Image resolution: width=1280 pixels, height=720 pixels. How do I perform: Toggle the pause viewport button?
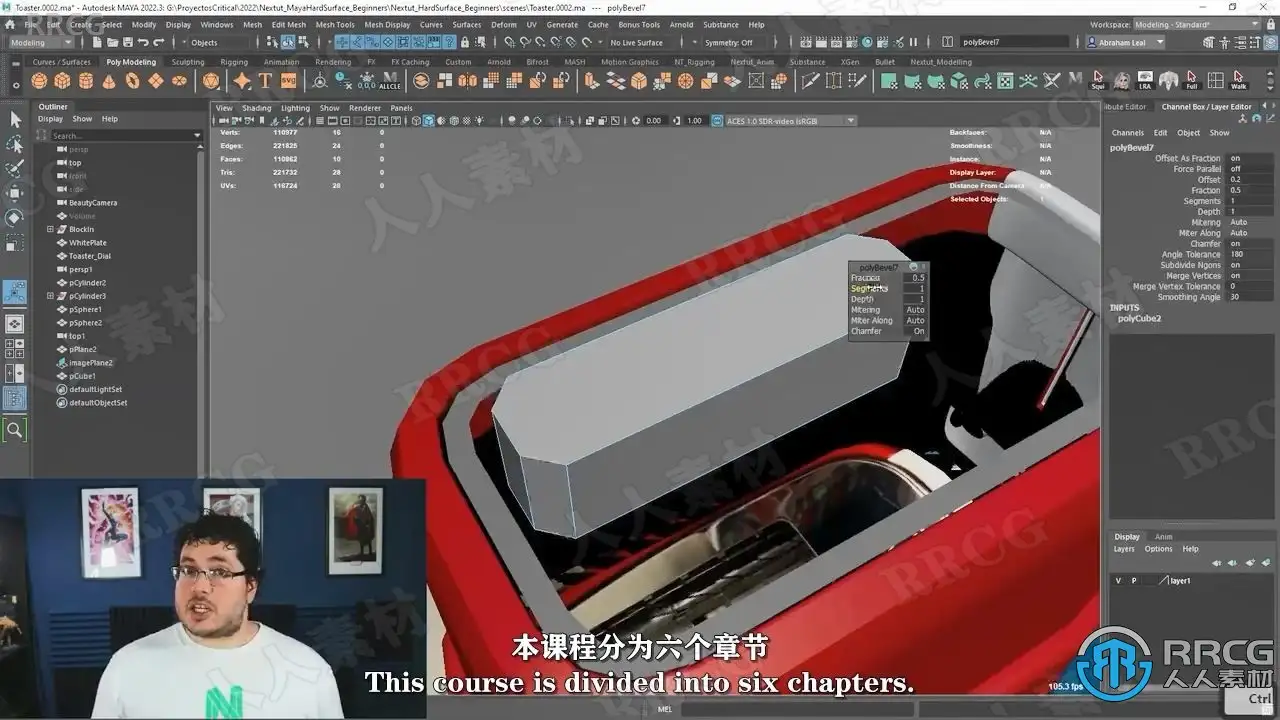(x=914, y=42)
